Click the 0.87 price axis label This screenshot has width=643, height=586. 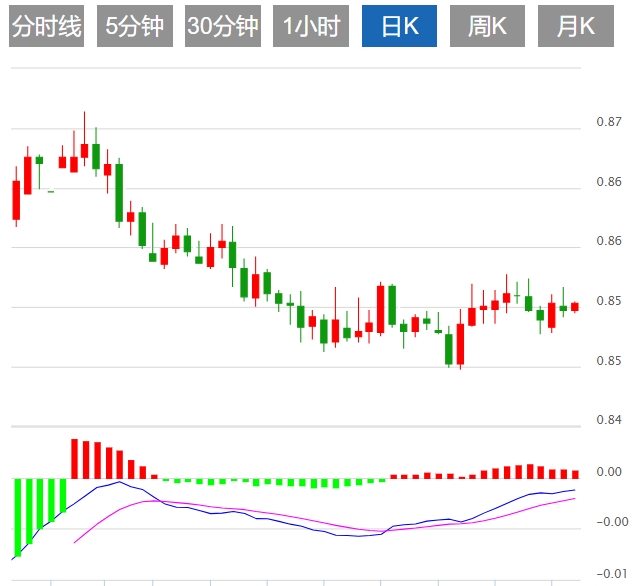click(x=609, y=122)
